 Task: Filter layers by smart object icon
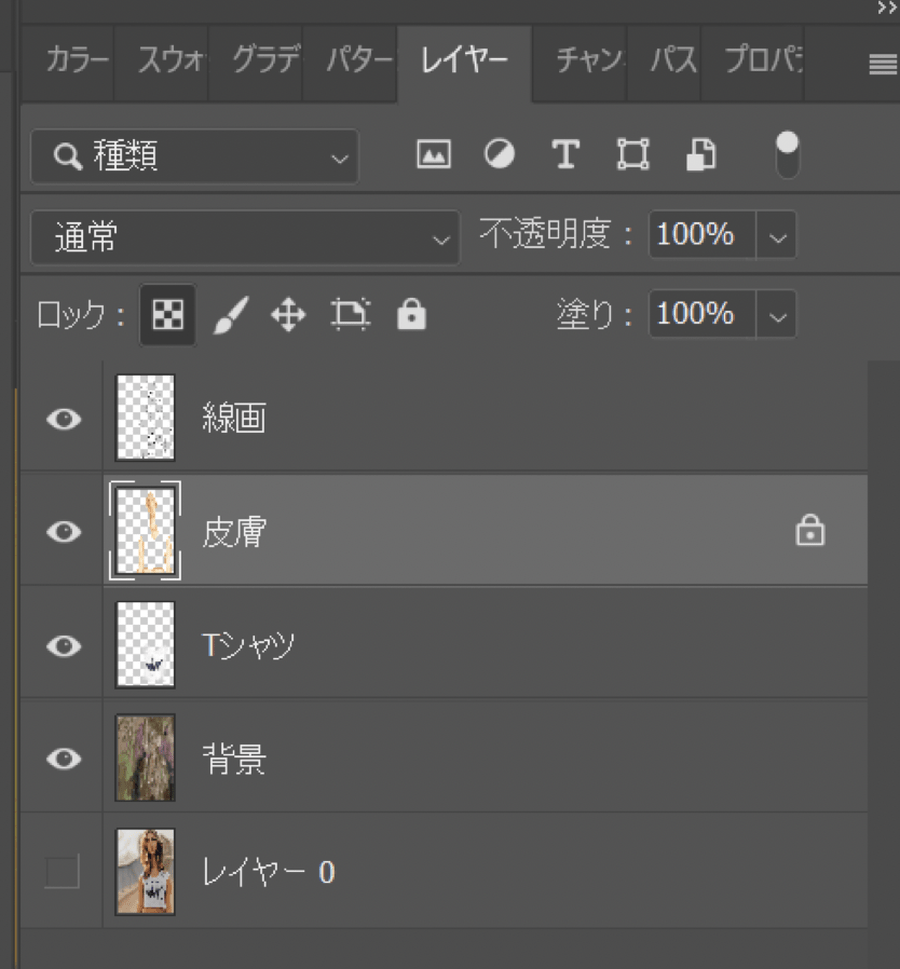click(x=701, y=154)
